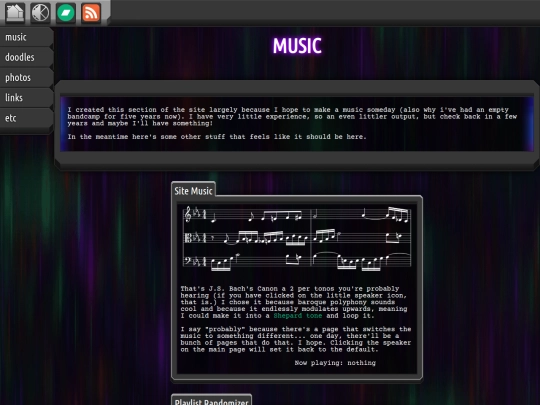Open the etc section in sidebar
Screen dimensions: 540x405
[26, 118]
